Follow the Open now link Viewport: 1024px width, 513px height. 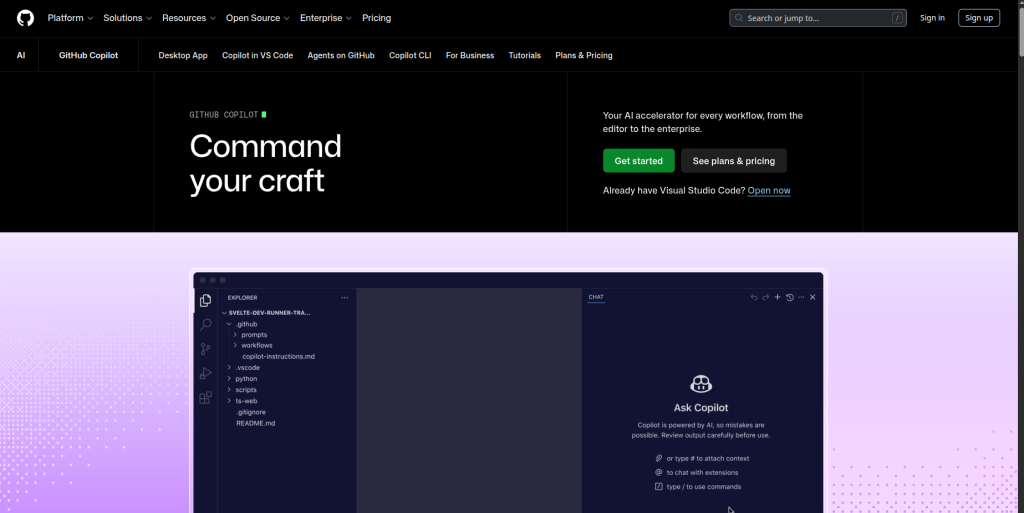[x=769, y=191]
